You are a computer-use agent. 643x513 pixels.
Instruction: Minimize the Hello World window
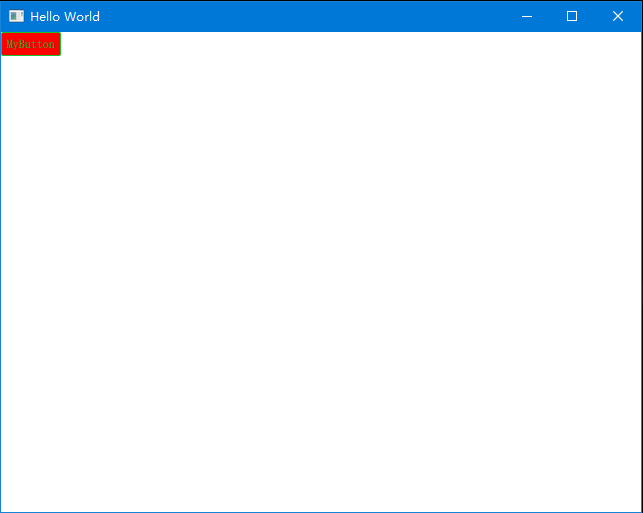[527, 16]
